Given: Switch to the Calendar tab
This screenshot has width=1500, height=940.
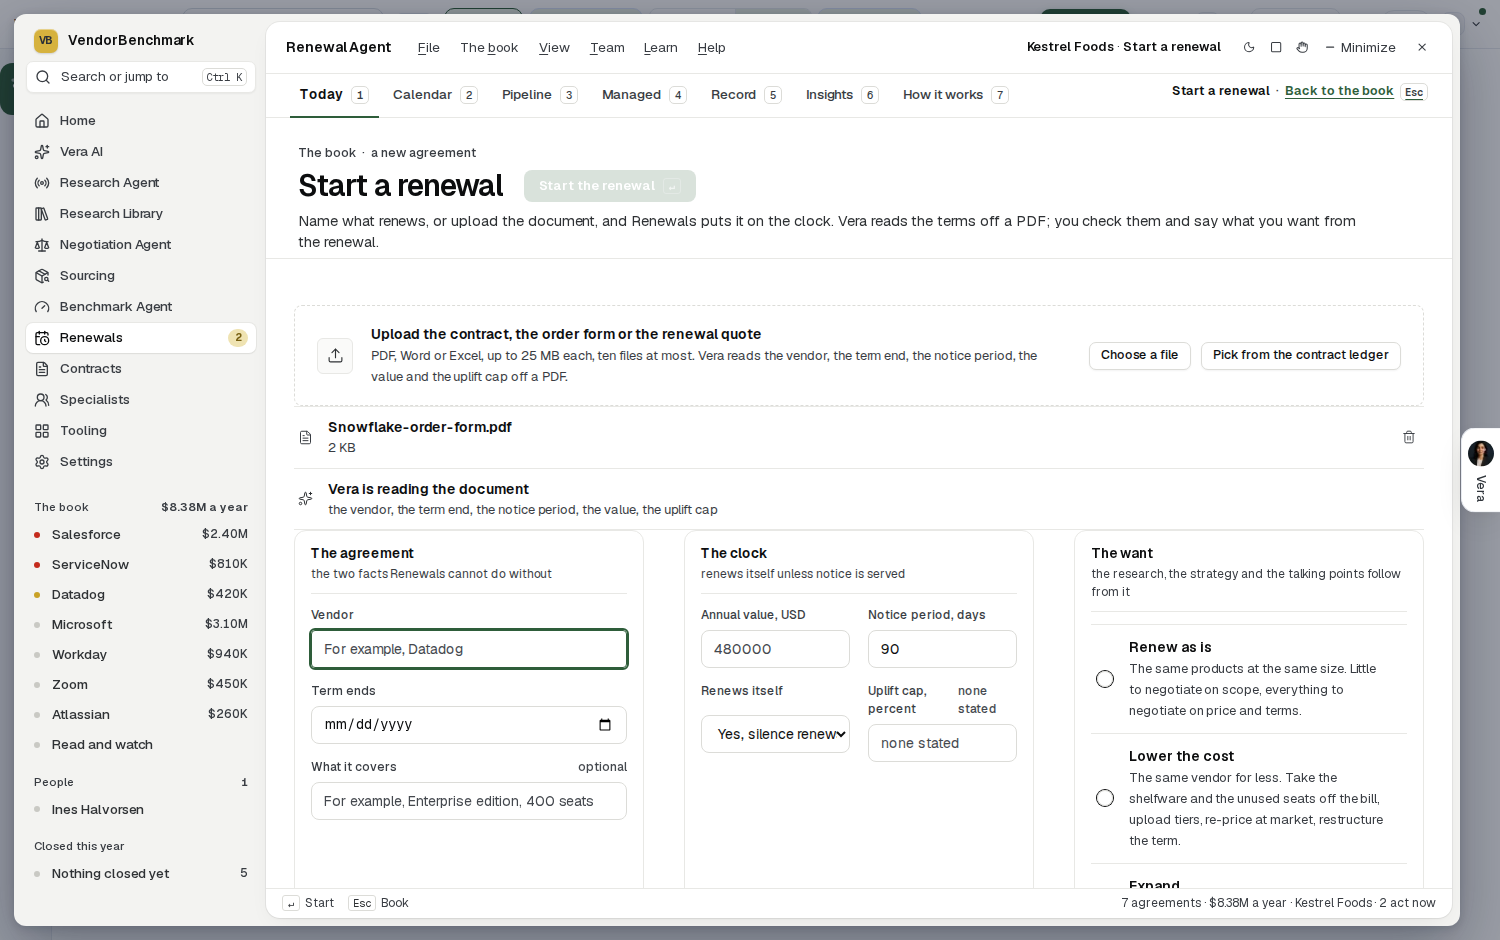Looking at the screenshot, I should 434,95.
